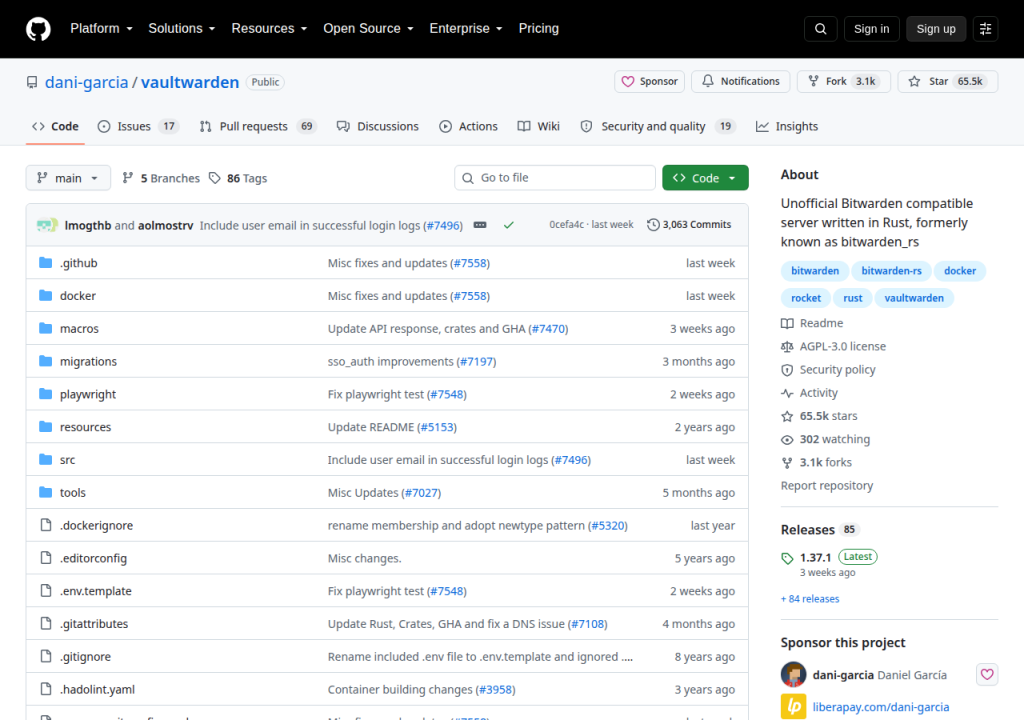Click the .editorconfig file icon
Image resolution: width=1024 pixels, height=720 pixels.
click(46, 557)
